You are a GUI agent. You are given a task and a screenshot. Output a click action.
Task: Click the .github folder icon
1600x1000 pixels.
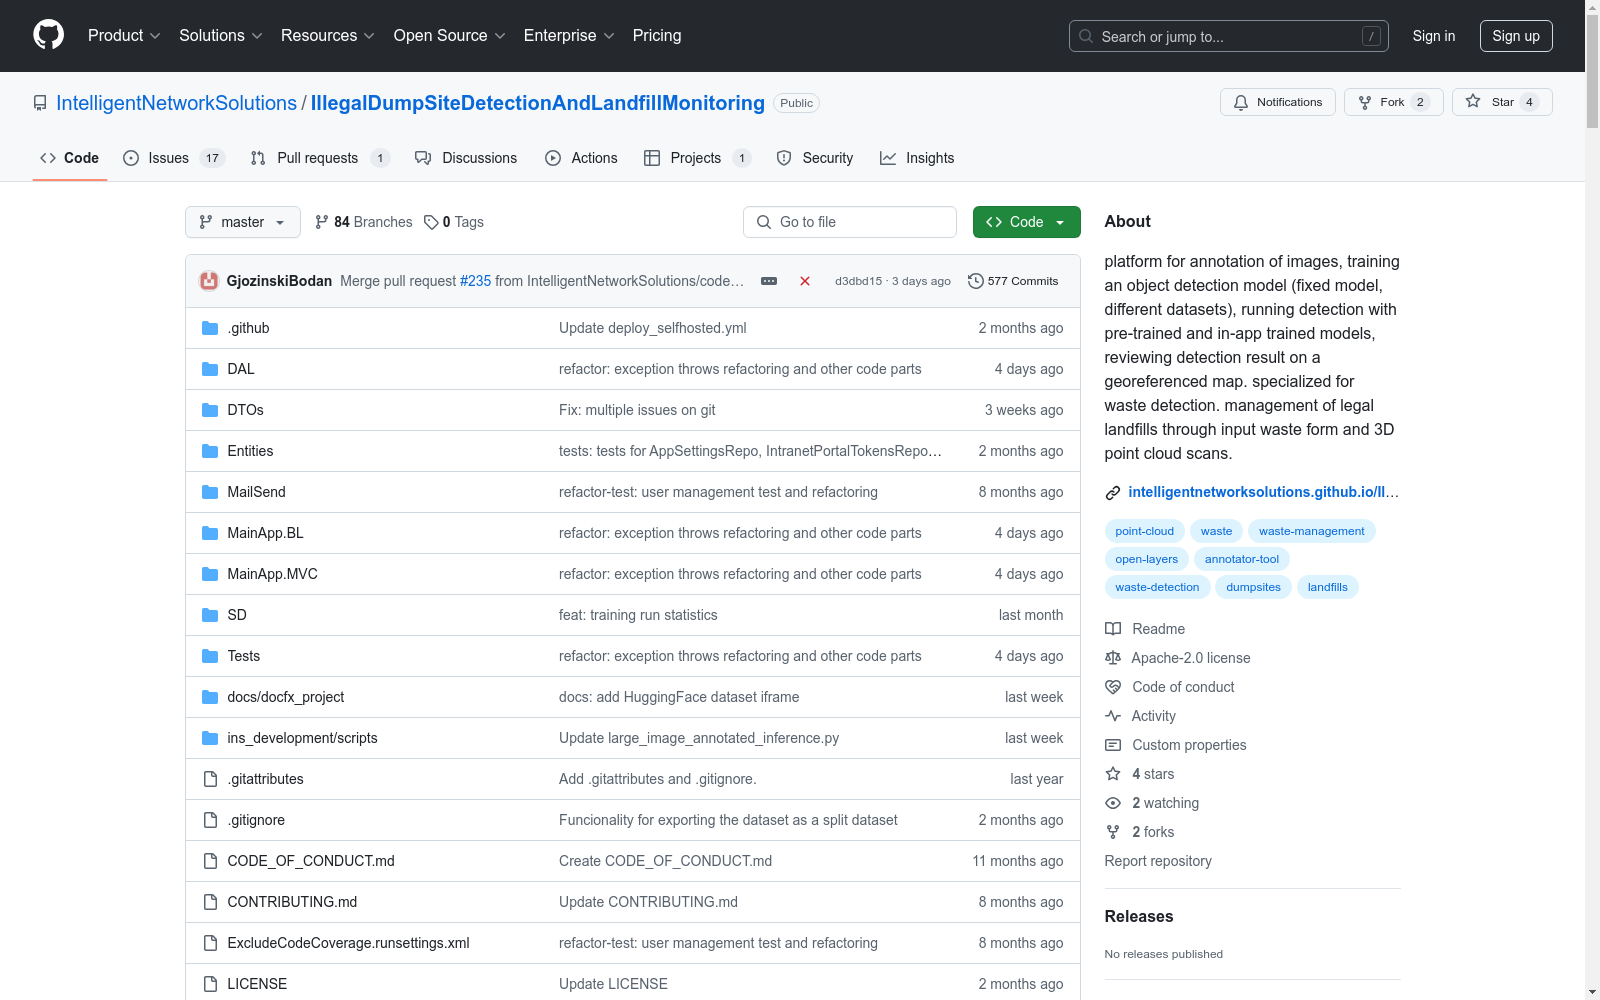click(210, 328)
